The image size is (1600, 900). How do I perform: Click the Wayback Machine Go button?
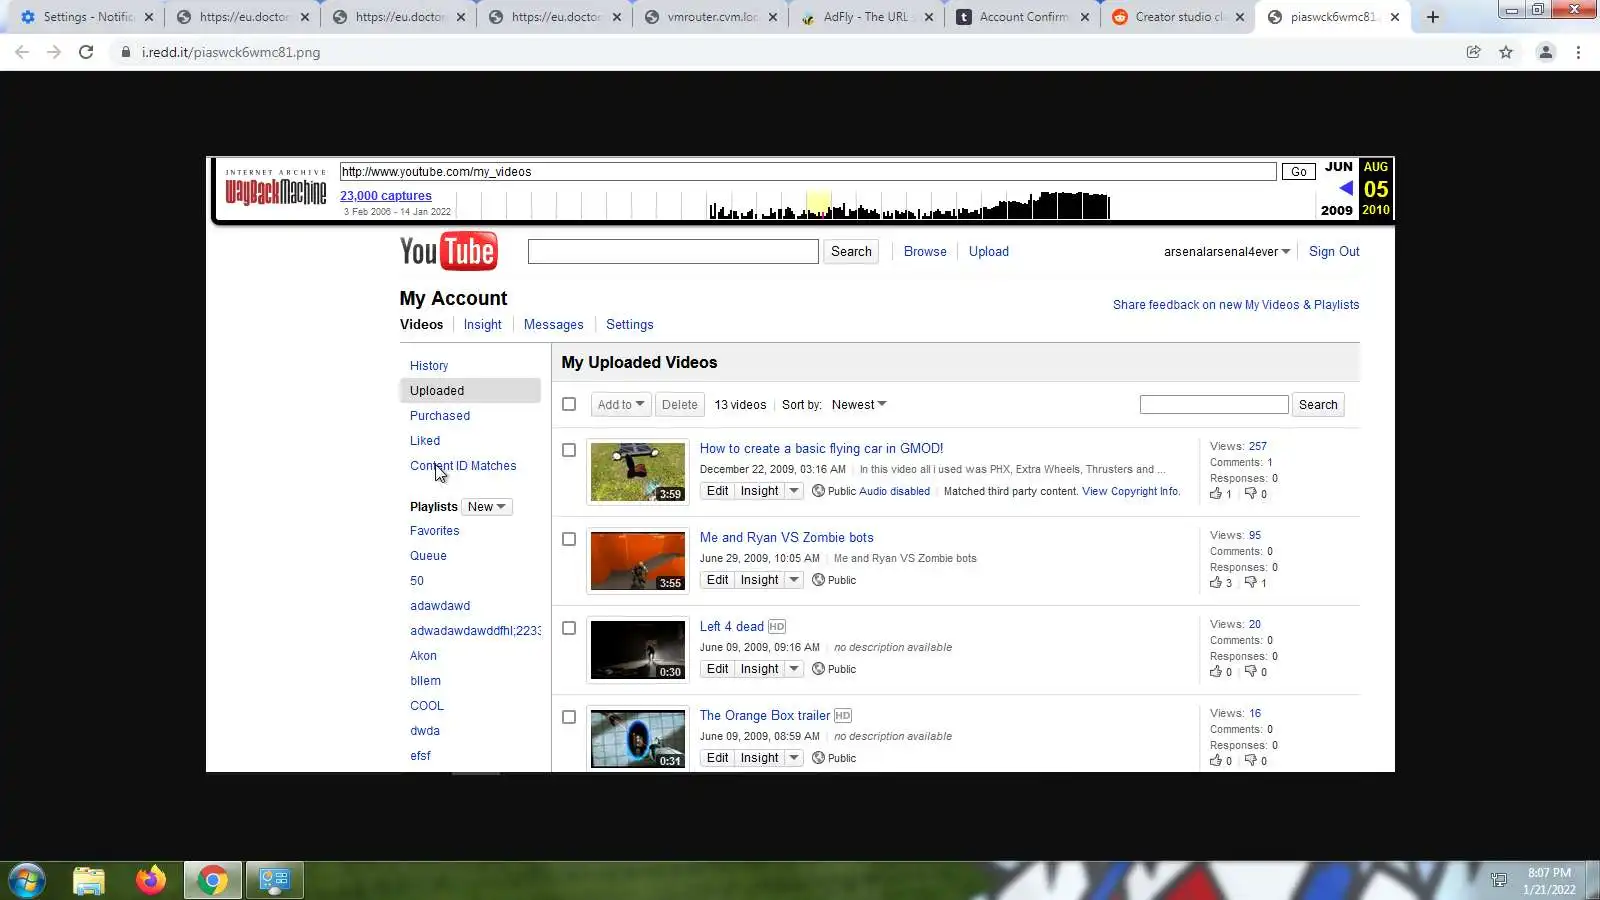[1299, 172]
